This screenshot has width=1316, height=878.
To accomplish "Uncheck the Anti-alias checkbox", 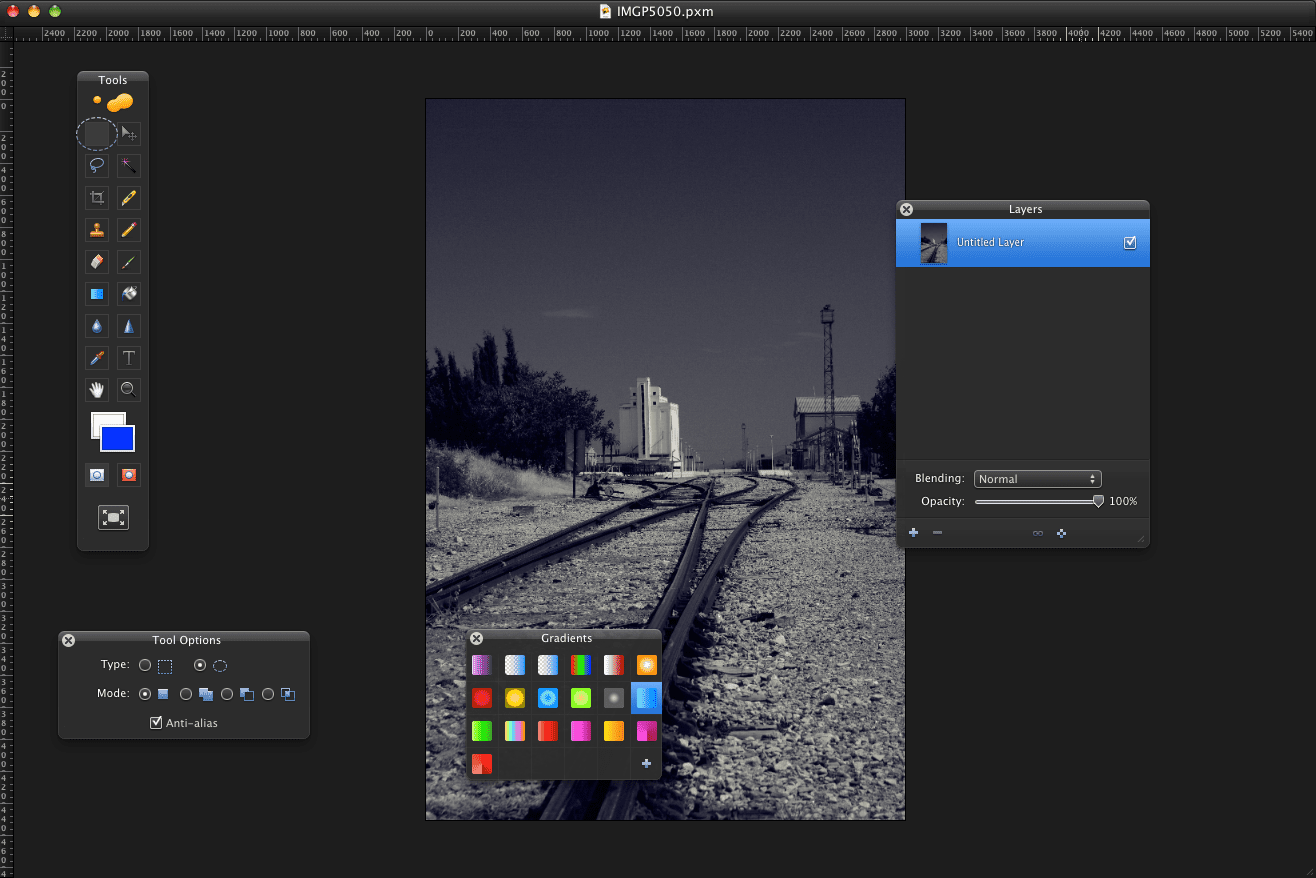I will click(x=156, y=722).
